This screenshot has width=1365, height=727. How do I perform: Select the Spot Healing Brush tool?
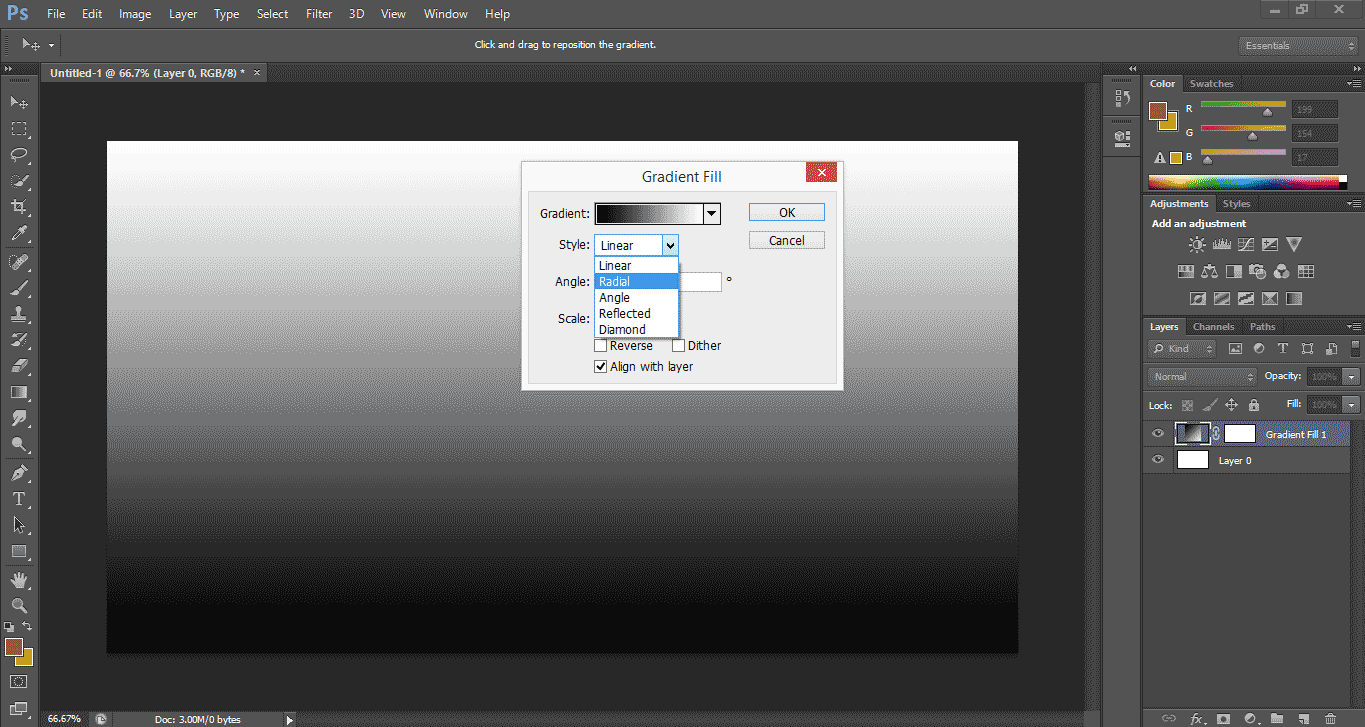(x=19, y=262)
